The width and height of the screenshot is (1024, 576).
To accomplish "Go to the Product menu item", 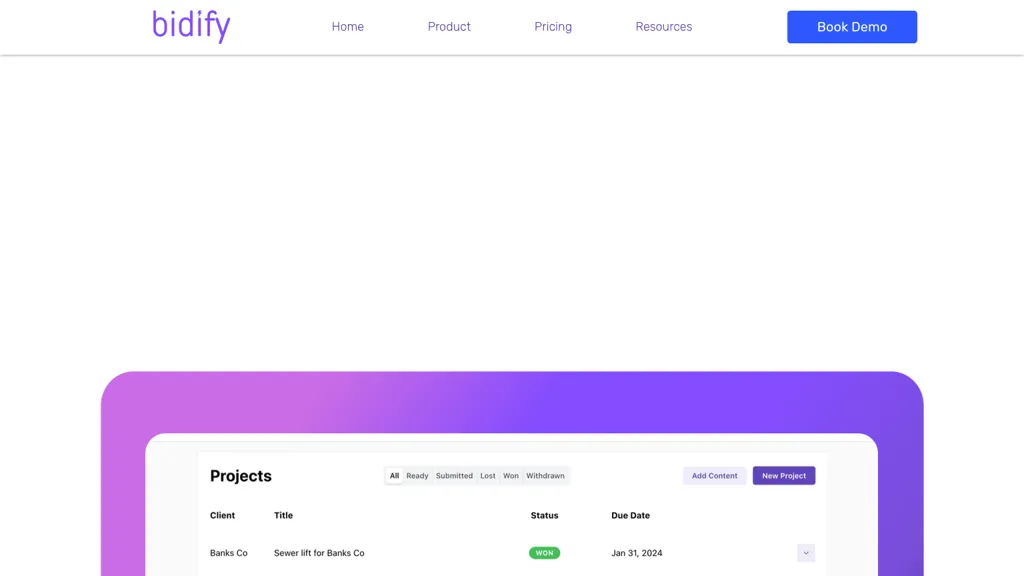I will coord(449,27).
